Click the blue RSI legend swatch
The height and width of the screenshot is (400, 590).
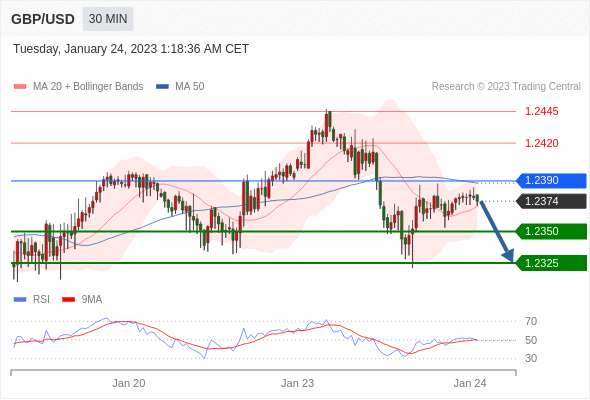20,300
